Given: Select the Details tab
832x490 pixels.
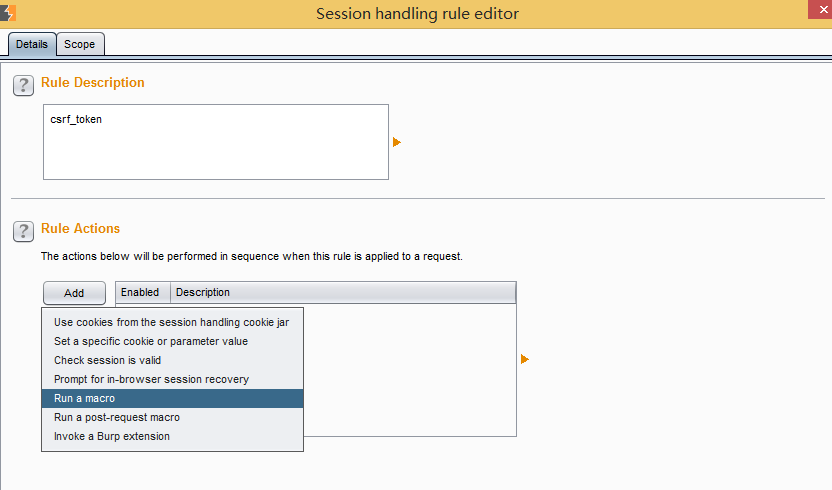Looking at the screenshot, I should (x=32, y=44).
